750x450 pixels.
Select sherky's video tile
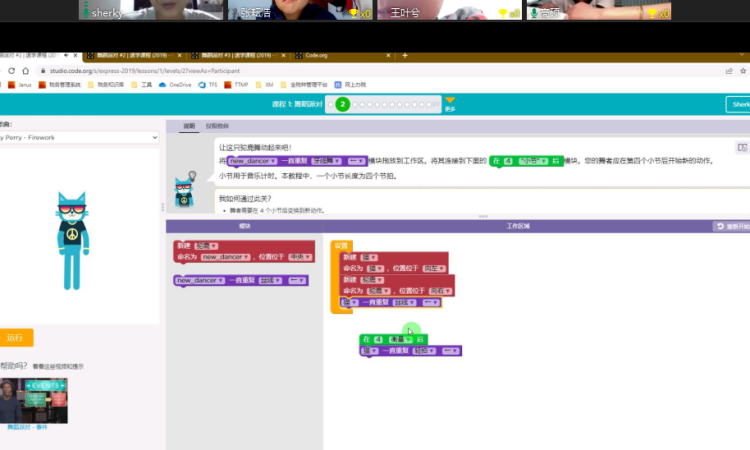click(x=151, y=10)
